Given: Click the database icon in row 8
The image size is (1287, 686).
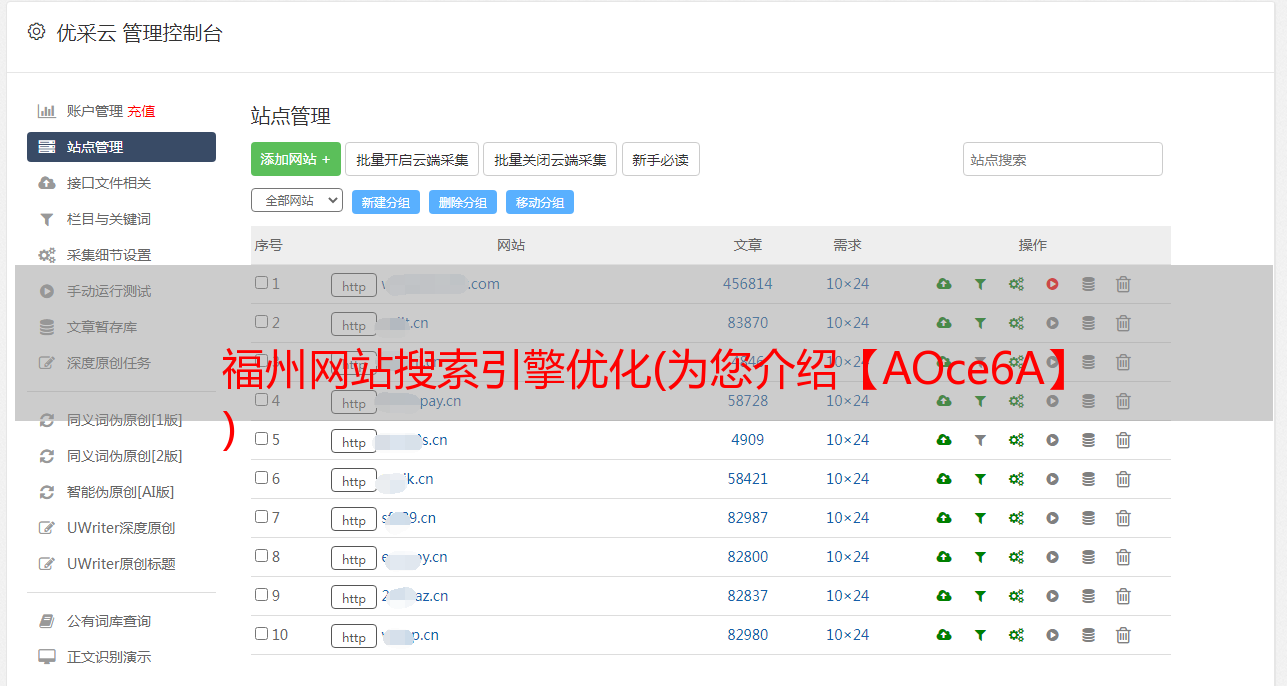Looking at the screenshot, I should pyautogui.click(x=1088, y=557).
